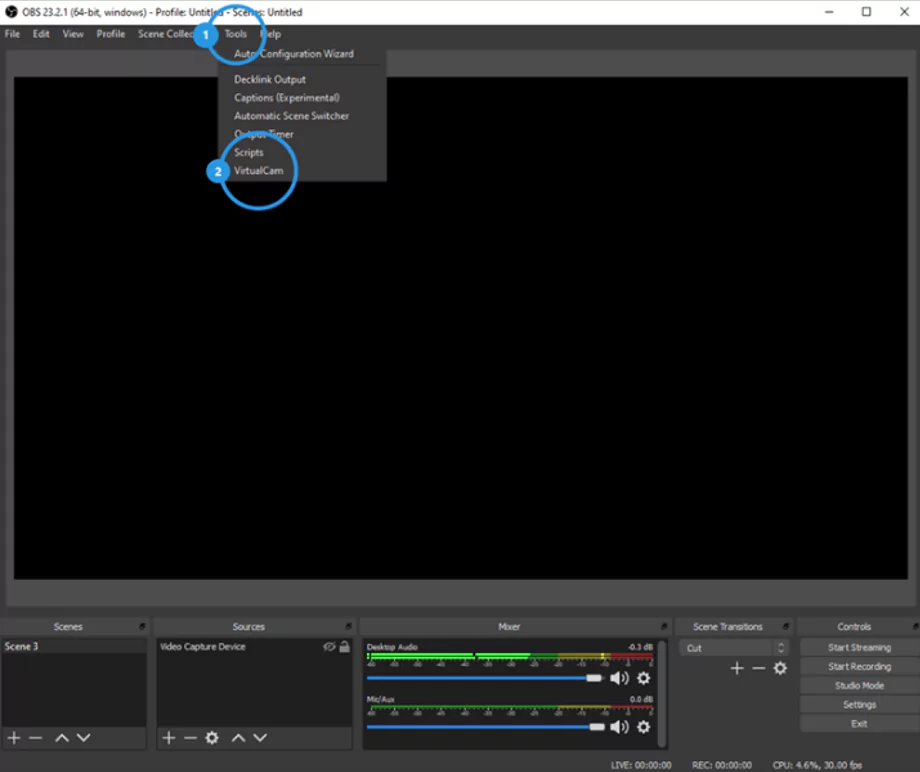Mute Desktop Audio with the speaker icon
Image resolution: width=920 pixels, height=772 pixels.
(619, 679)
